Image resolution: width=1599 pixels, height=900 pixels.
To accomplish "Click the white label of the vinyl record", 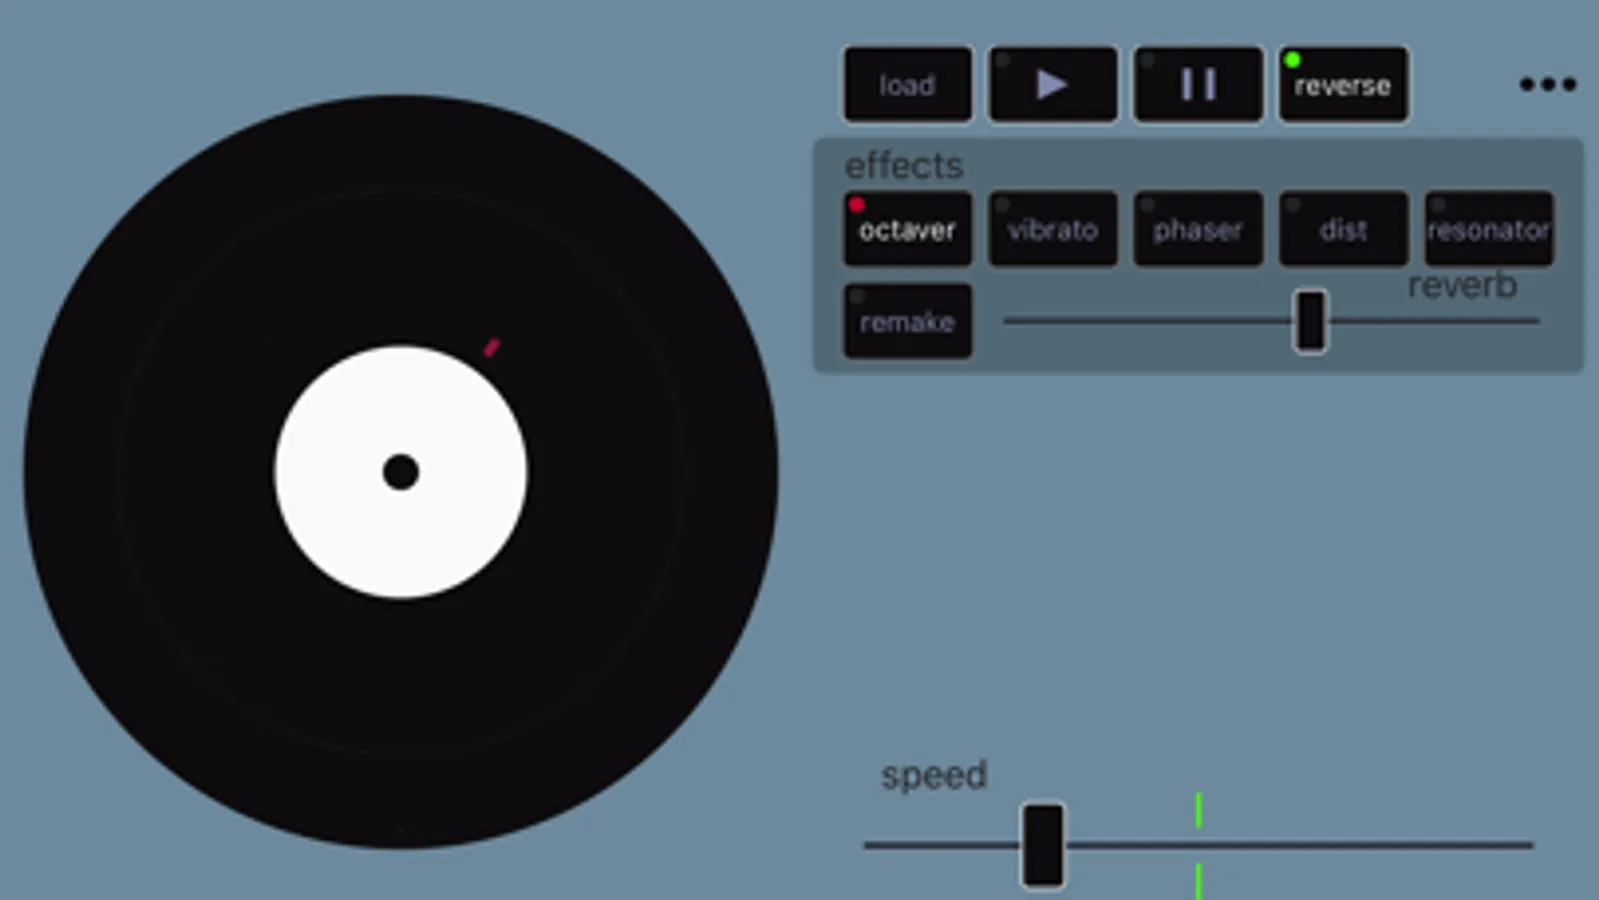I will click(x=401, y=472).
